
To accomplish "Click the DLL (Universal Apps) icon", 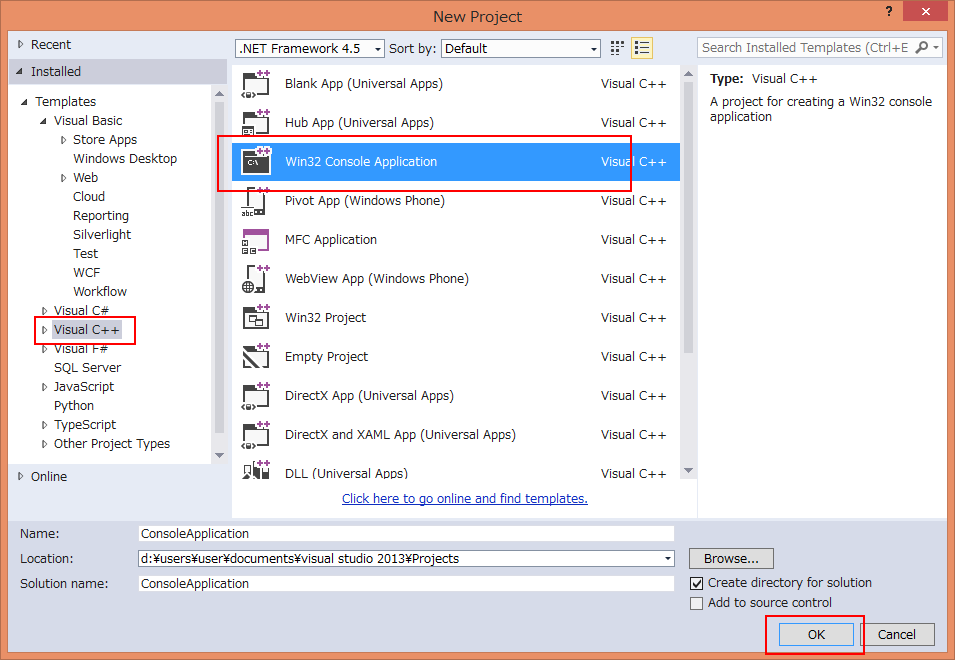I will 256,470.
